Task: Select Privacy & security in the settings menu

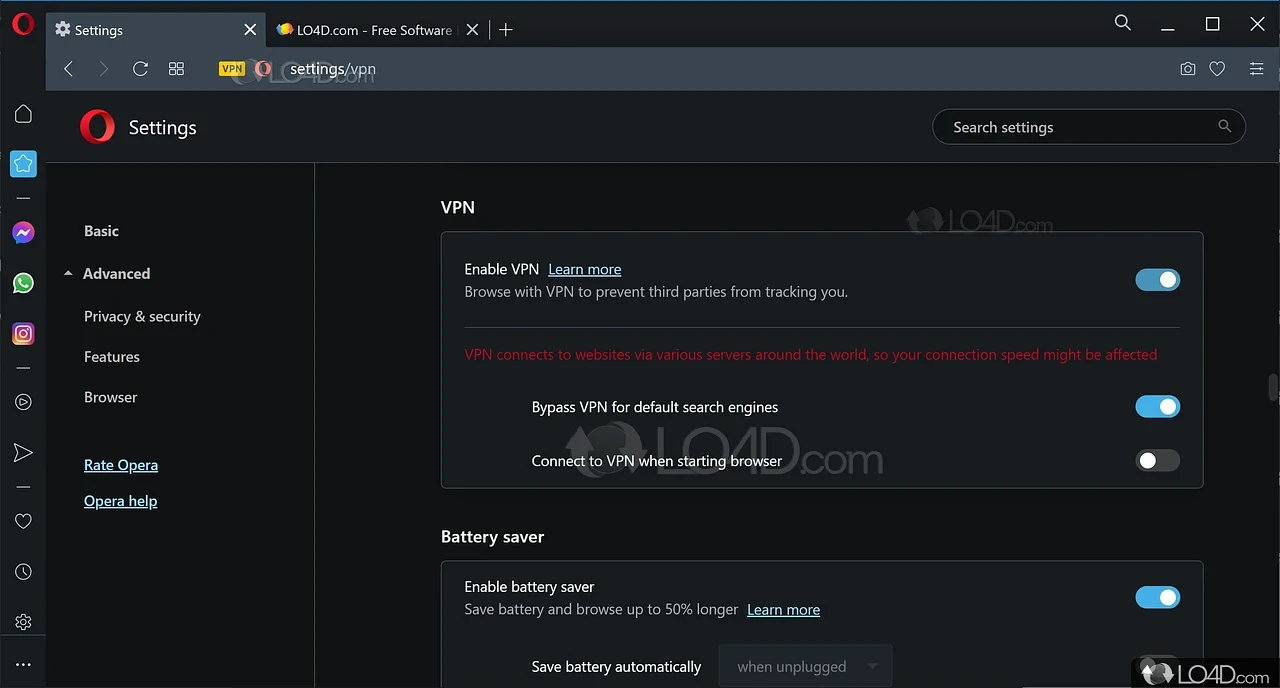Action: click(142, 316)
